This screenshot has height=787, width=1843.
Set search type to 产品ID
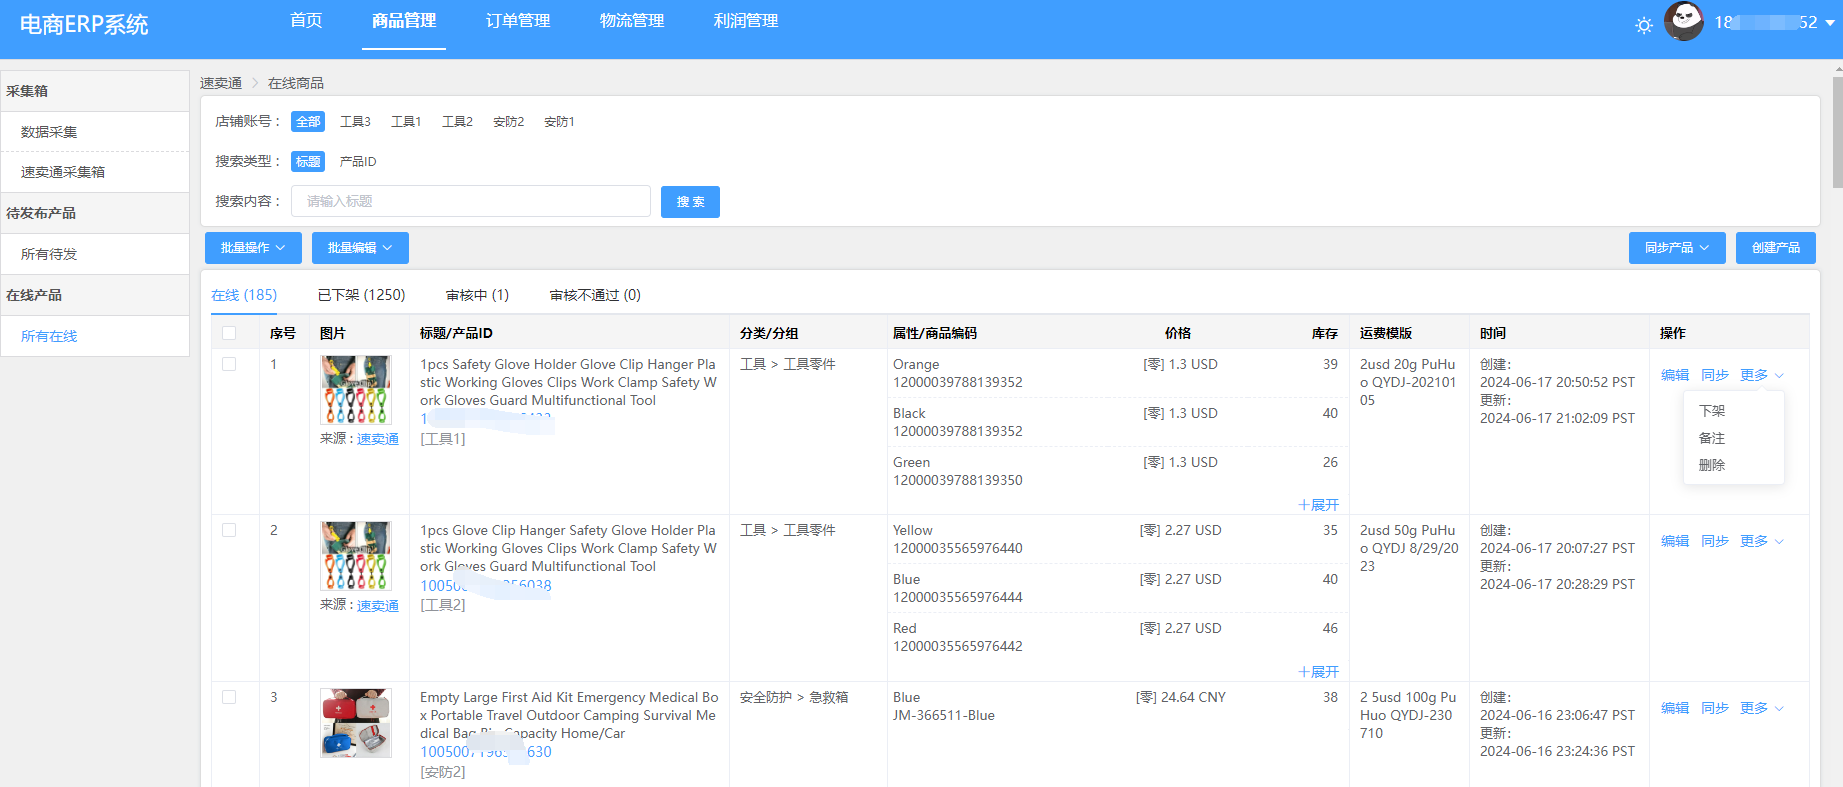358,161
